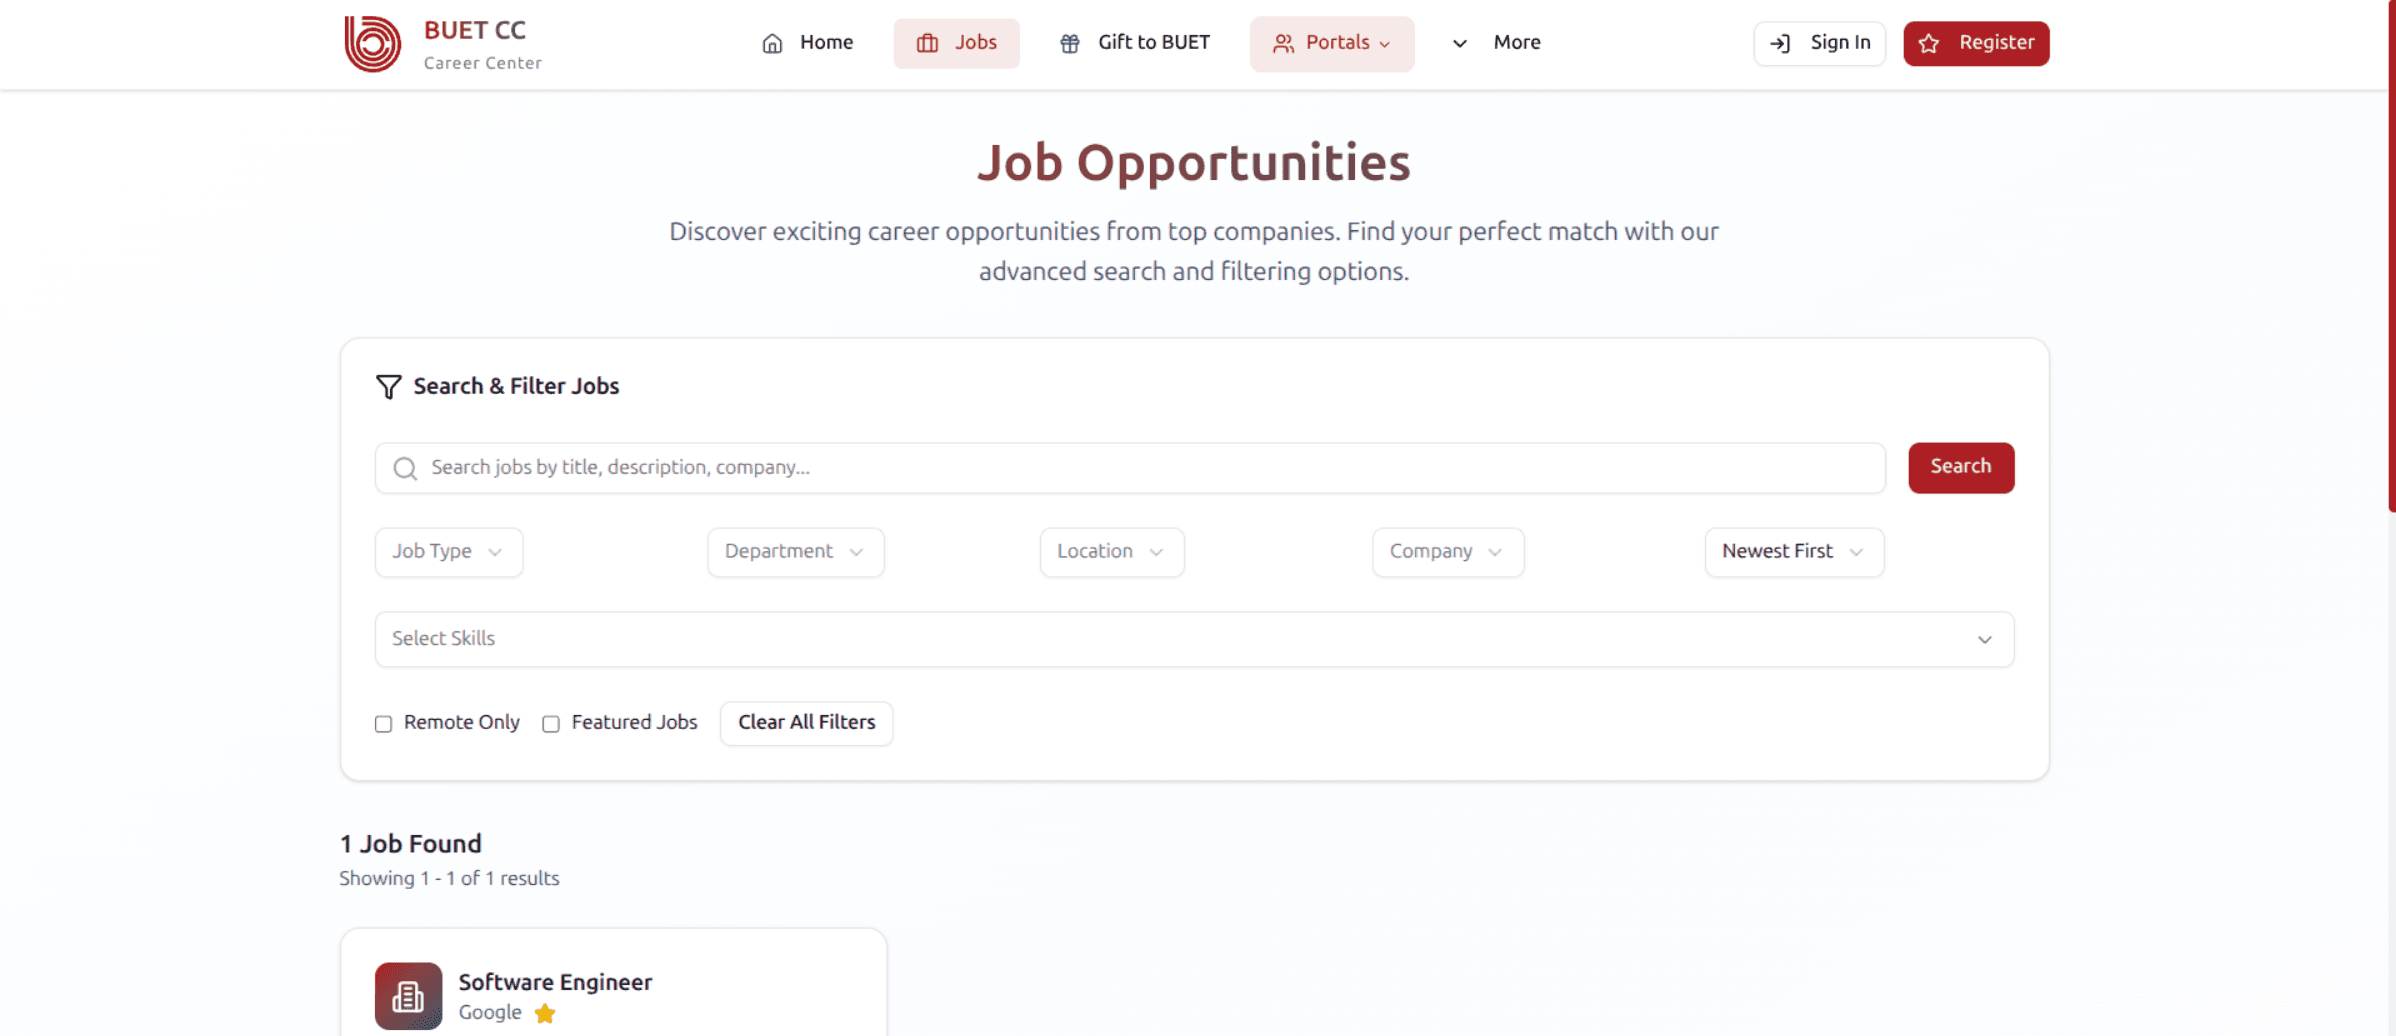
Task: Click the filter funnel beside Search & Filter Jobs
Action: [388, 387]
